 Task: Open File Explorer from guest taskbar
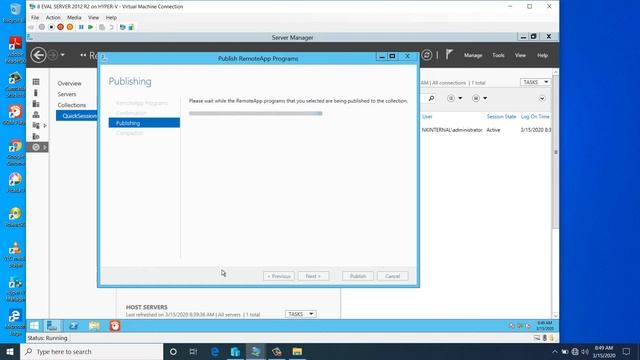[x=94, y=326]
